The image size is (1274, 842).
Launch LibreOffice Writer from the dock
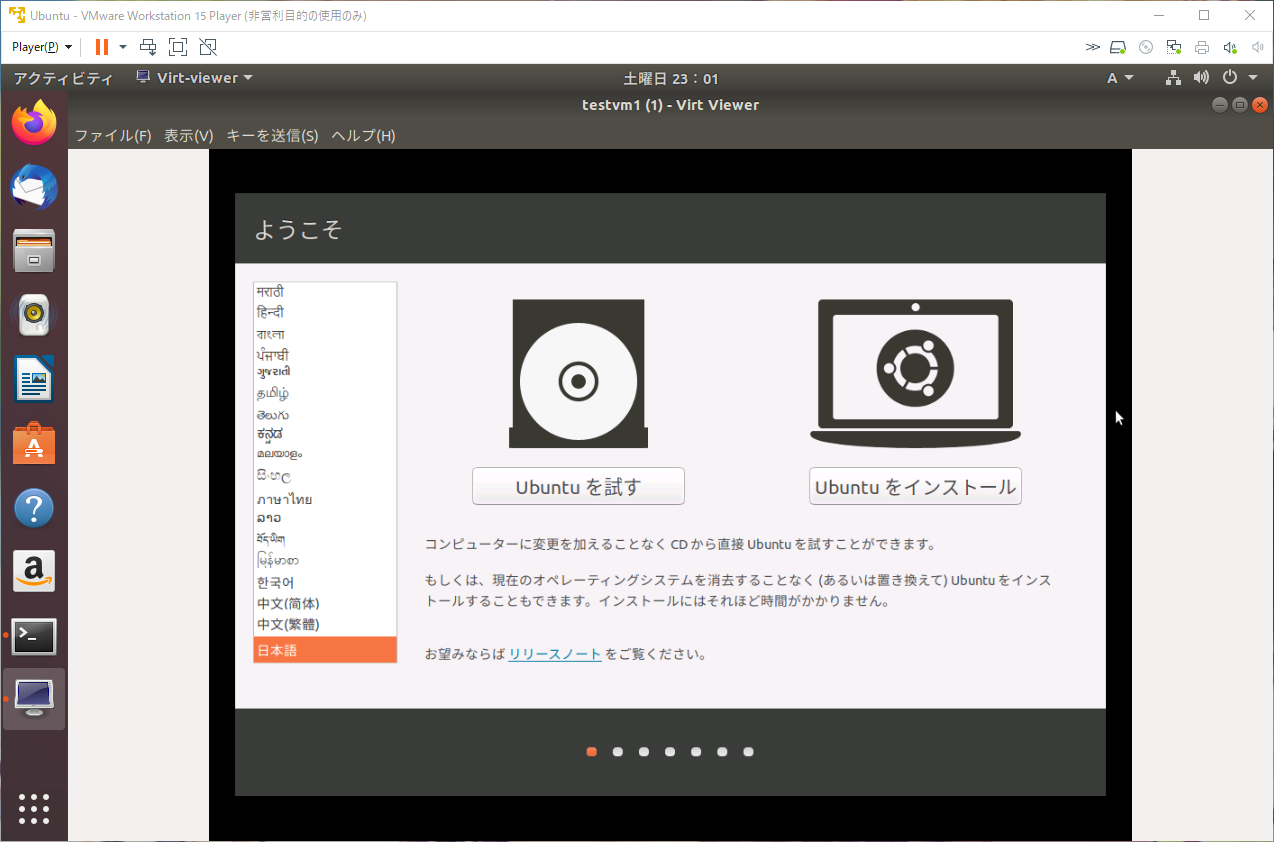34,379
